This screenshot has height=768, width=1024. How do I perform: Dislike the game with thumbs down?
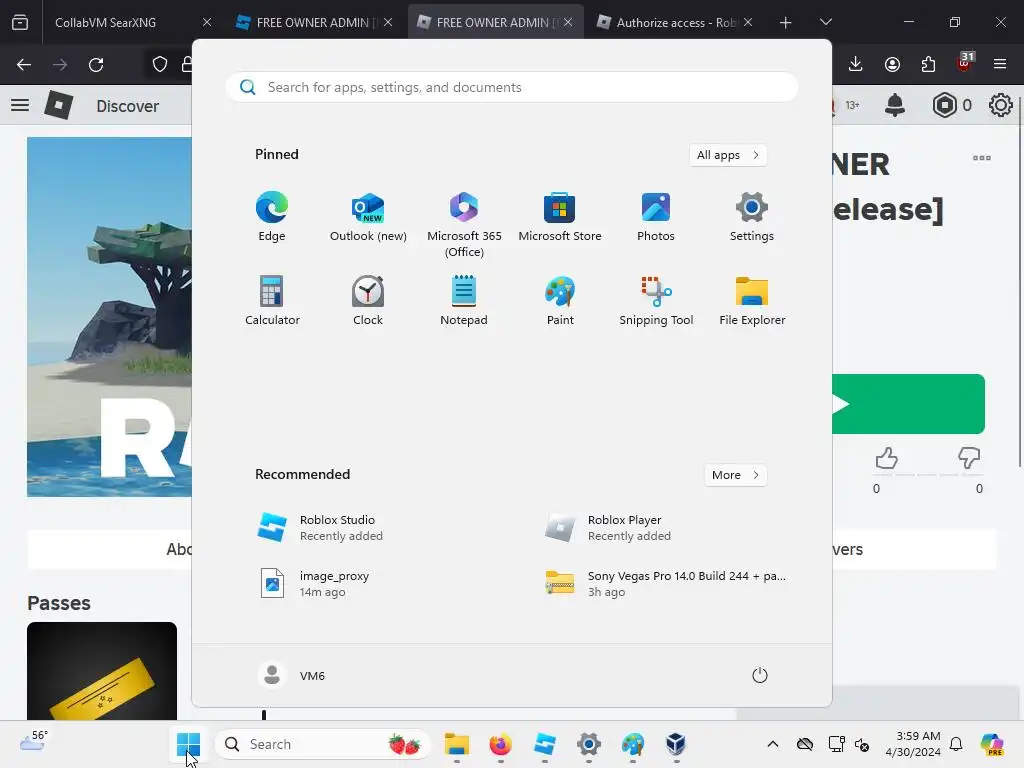pyautogui.click(x=969, y=458)
